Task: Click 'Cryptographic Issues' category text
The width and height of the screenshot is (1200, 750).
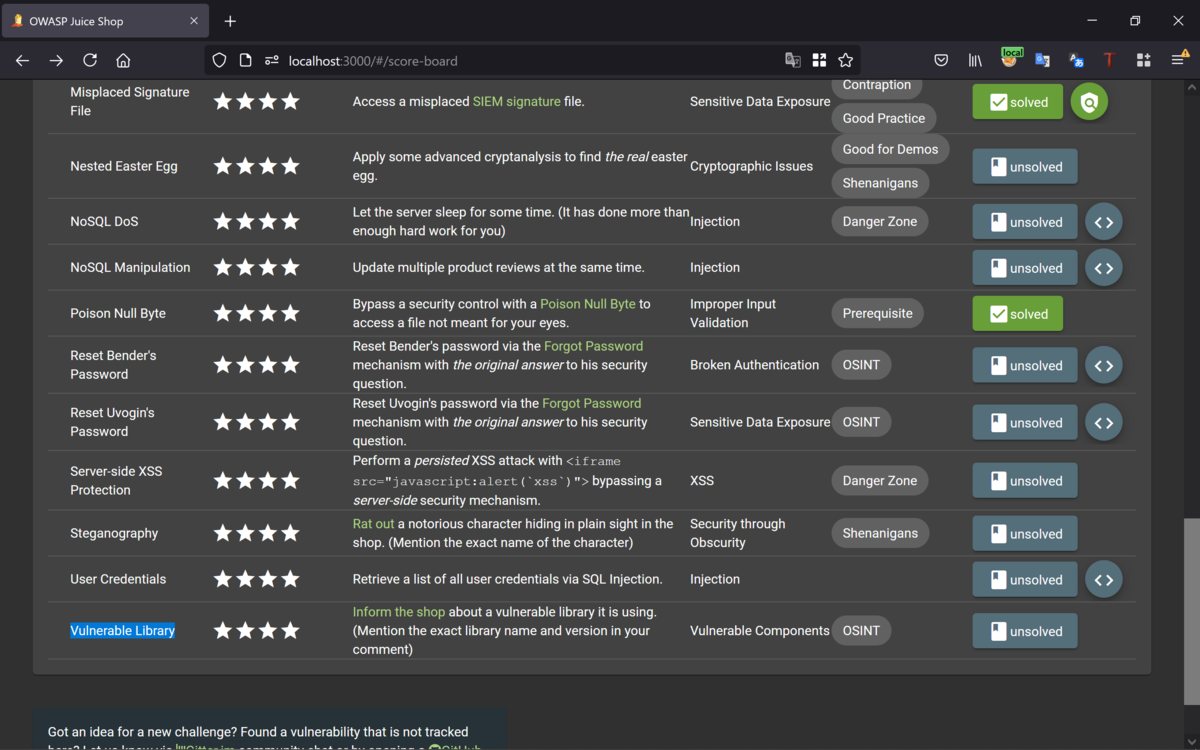Action: (x=751, y=166)
